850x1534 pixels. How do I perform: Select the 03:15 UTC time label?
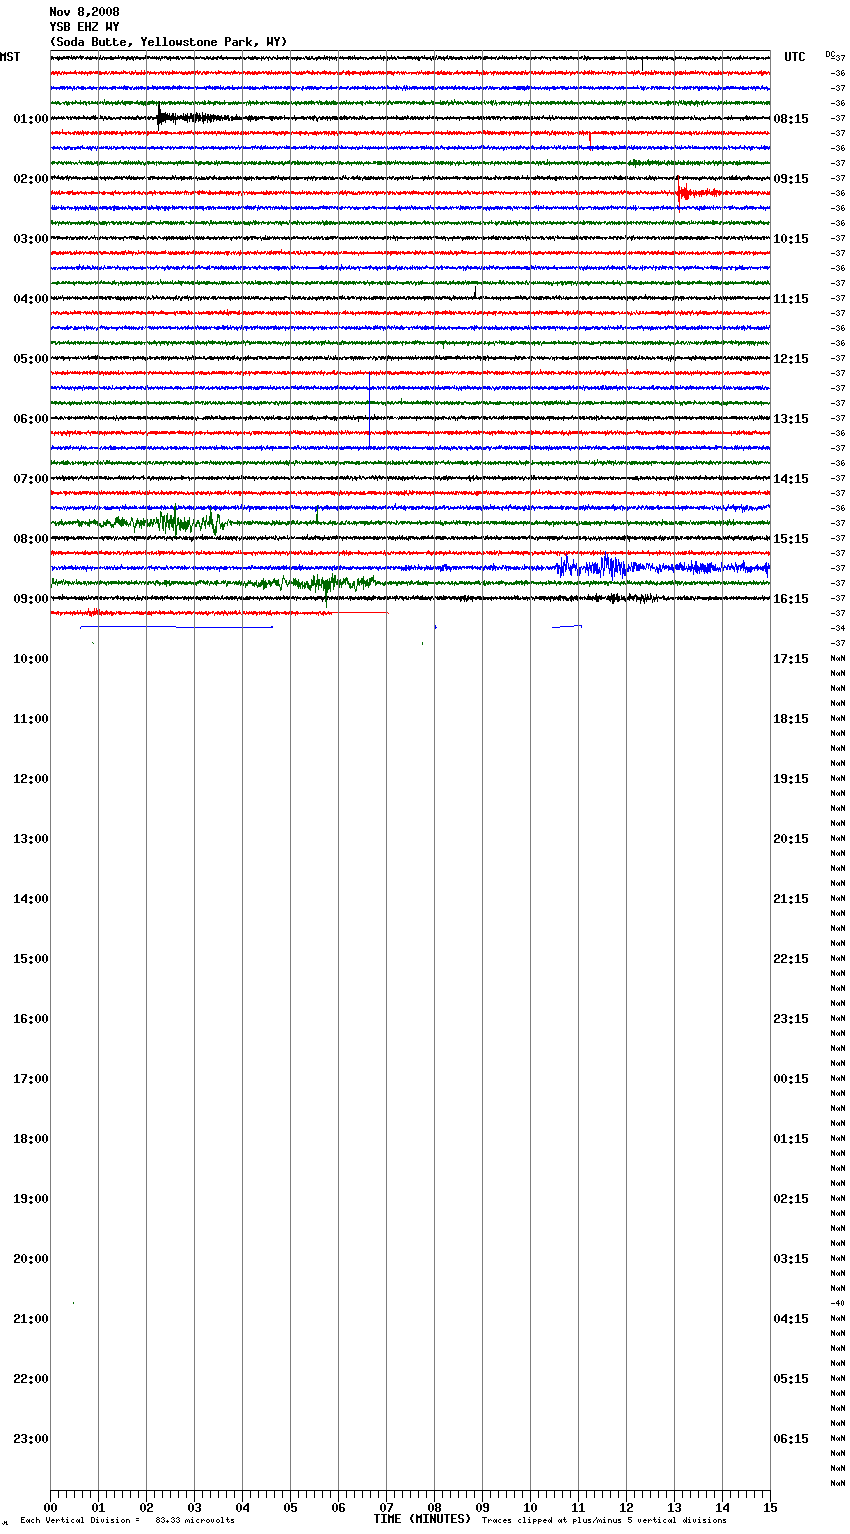[791, 1259]
